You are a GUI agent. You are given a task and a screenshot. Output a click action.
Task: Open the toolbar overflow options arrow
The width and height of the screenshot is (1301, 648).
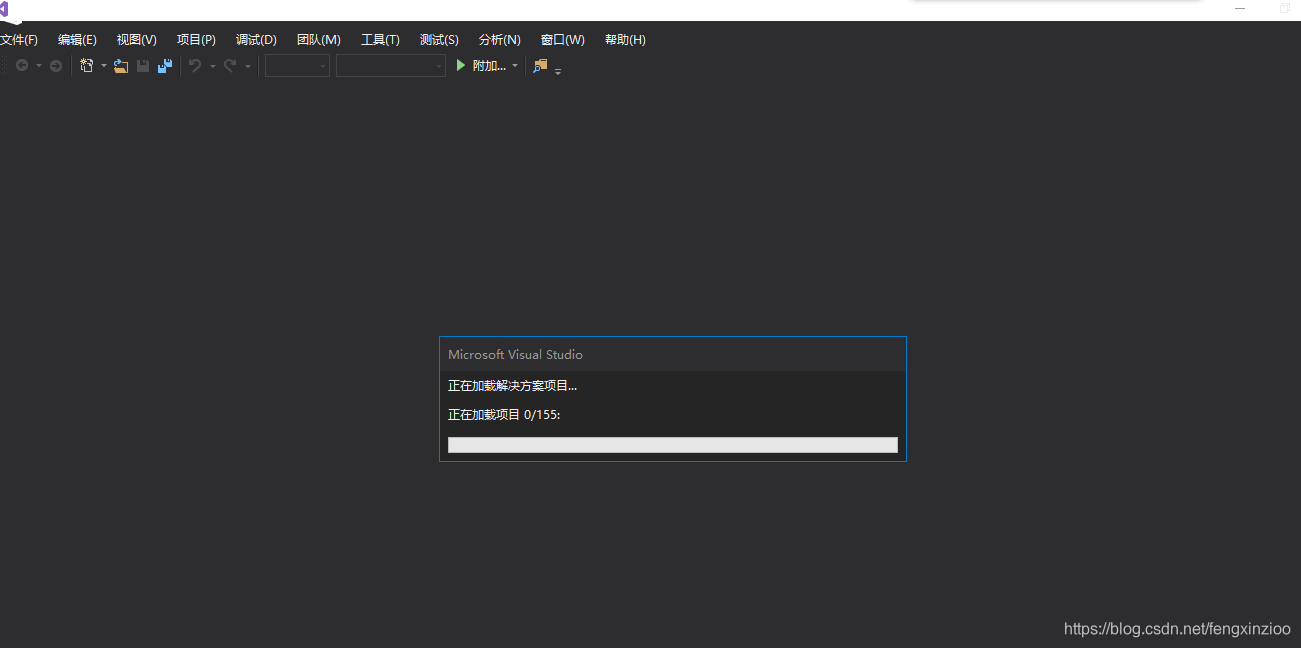coord(558,70)
